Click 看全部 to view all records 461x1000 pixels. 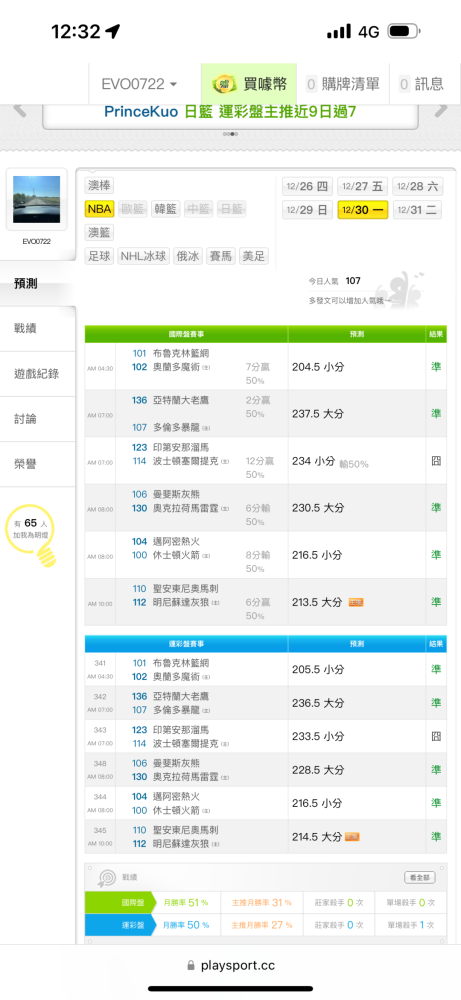pos(420,878)
